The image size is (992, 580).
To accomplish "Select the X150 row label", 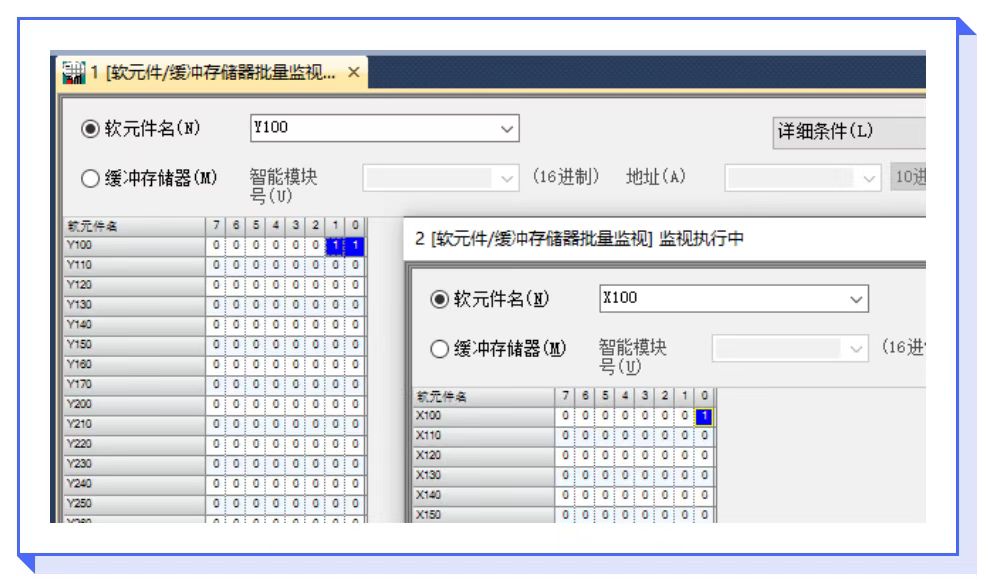I will 484,515.
